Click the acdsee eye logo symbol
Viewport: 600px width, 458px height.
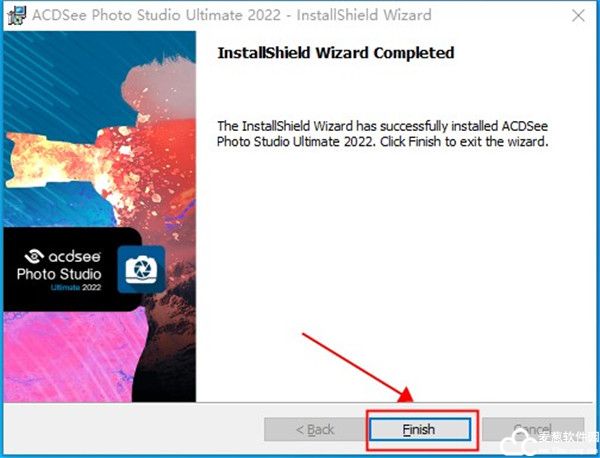tap(34, 256)
